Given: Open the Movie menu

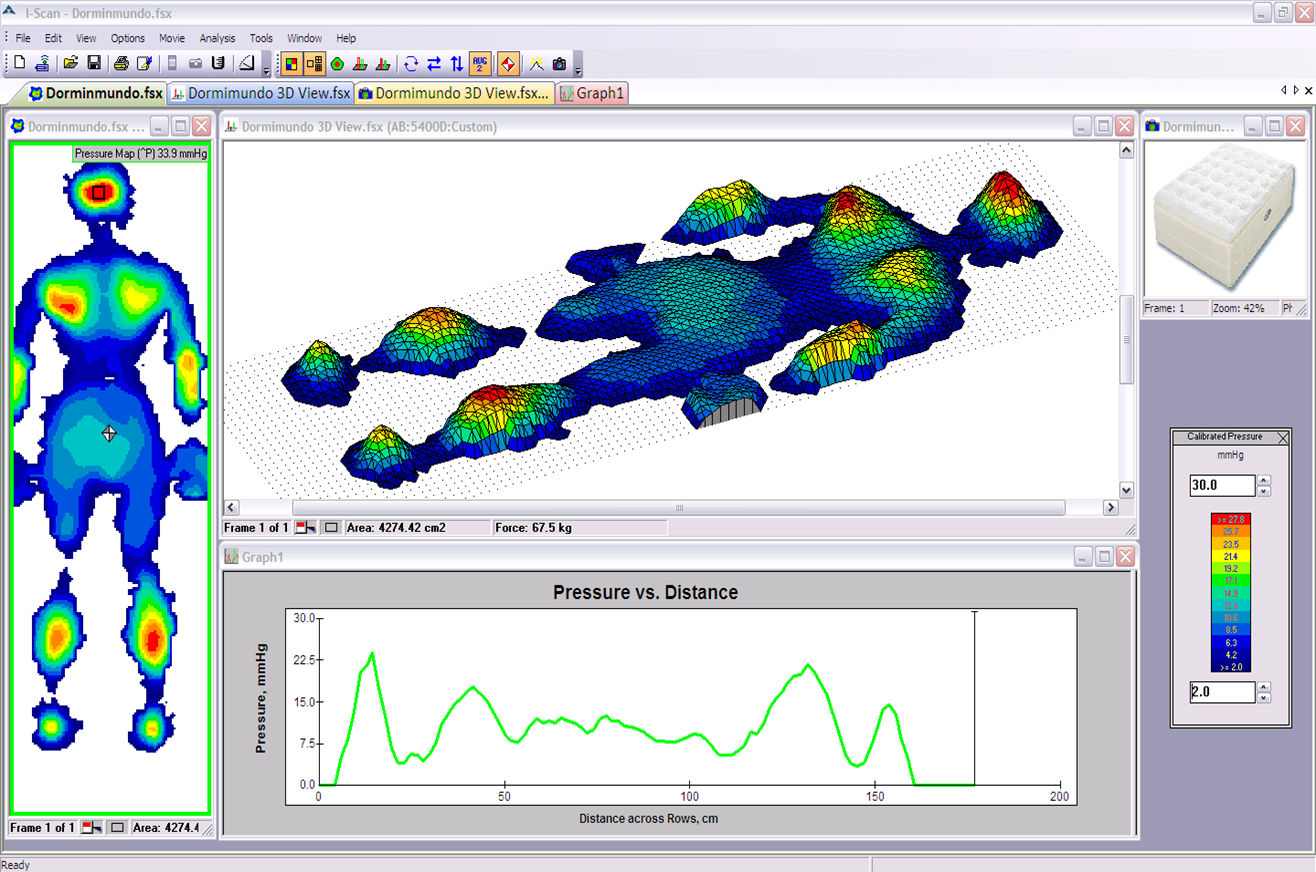Looking at the screenshot, I should 171,38.
